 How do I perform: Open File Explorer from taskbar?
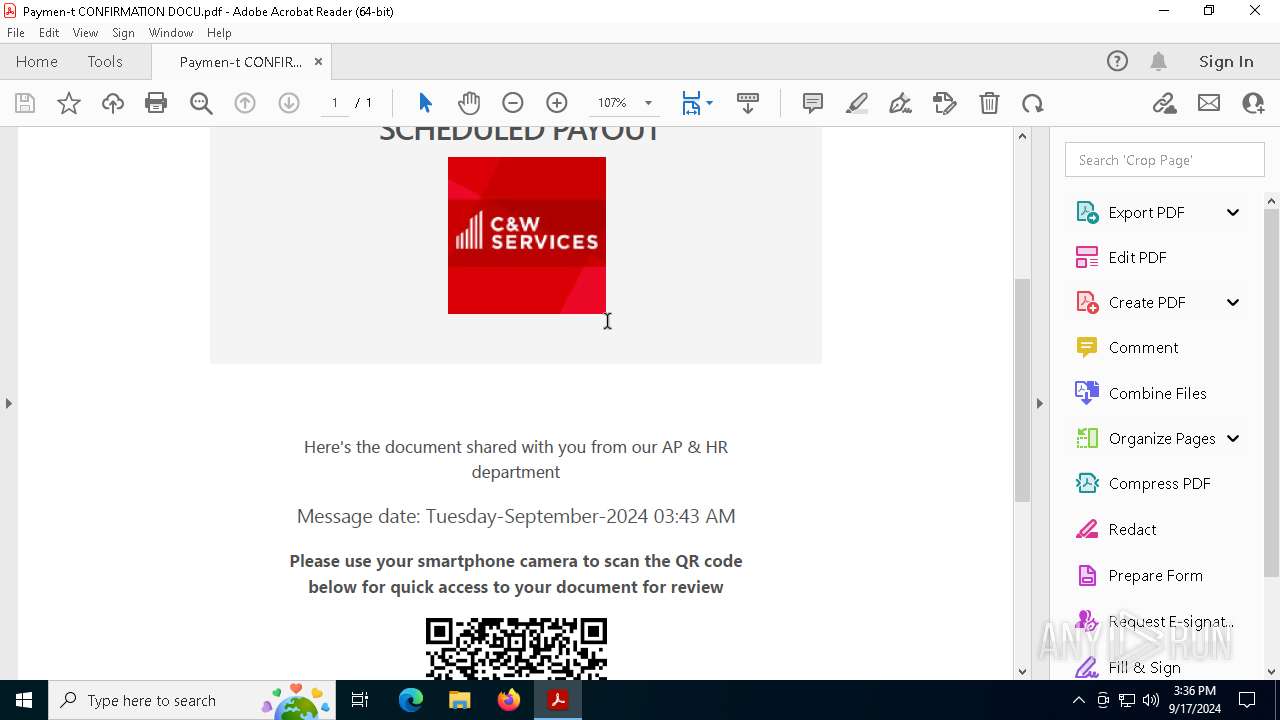click(x=460, y=700)
